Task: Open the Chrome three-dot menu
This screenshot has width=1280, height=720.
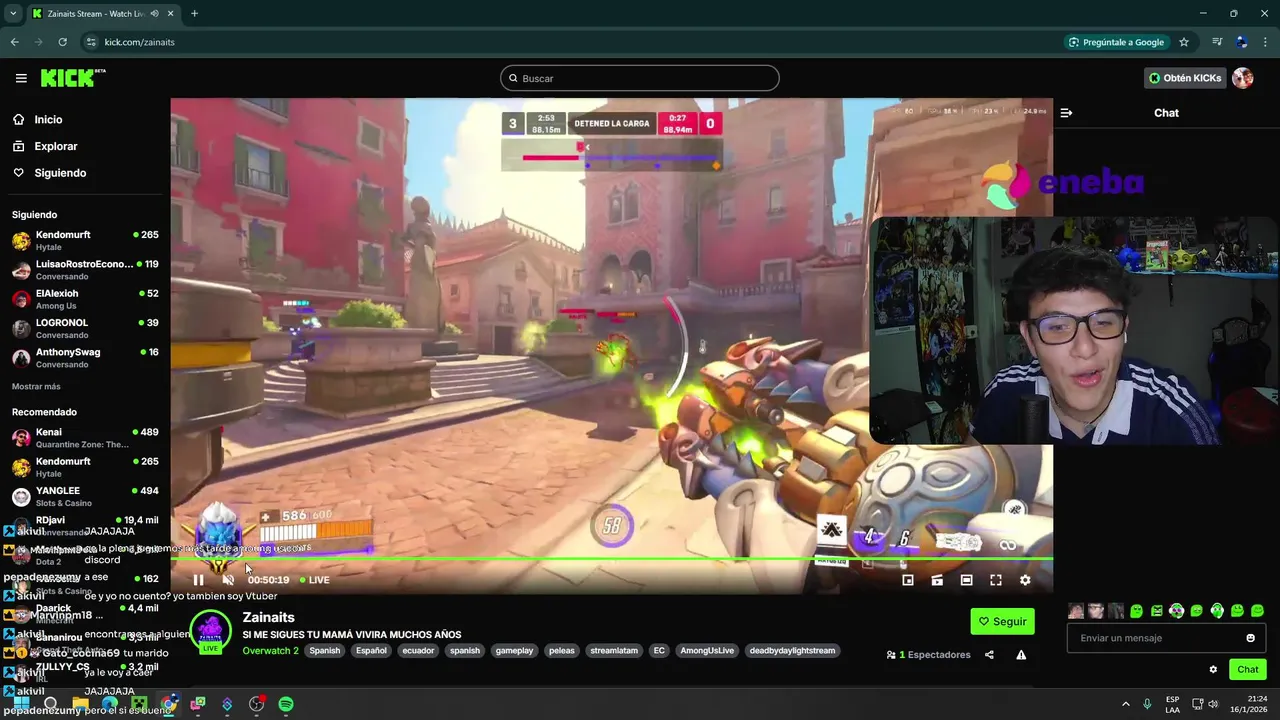Action: tap(1266, 42)
